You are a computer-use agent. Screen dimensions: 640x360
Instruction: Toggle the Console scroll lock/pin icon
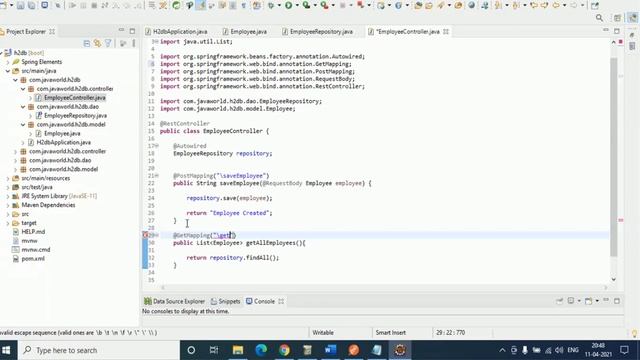(560, 301)
